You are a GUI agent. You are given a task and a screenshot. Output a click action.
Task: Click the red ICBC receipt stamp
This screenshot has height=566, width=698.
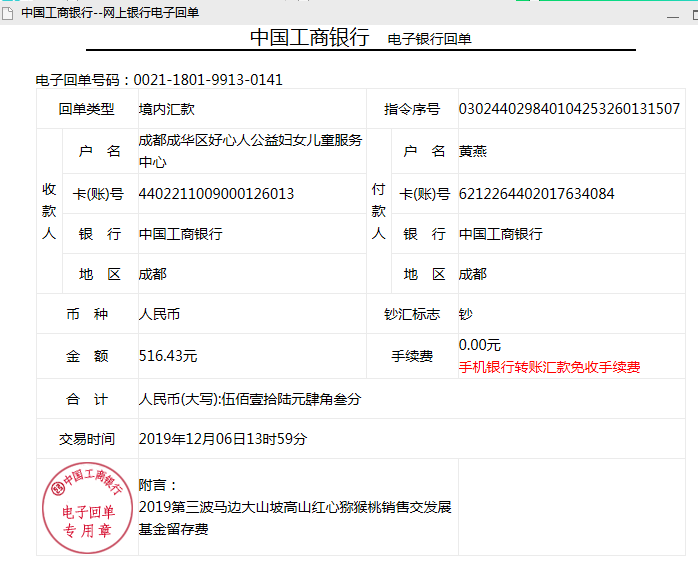pos(87,506)
